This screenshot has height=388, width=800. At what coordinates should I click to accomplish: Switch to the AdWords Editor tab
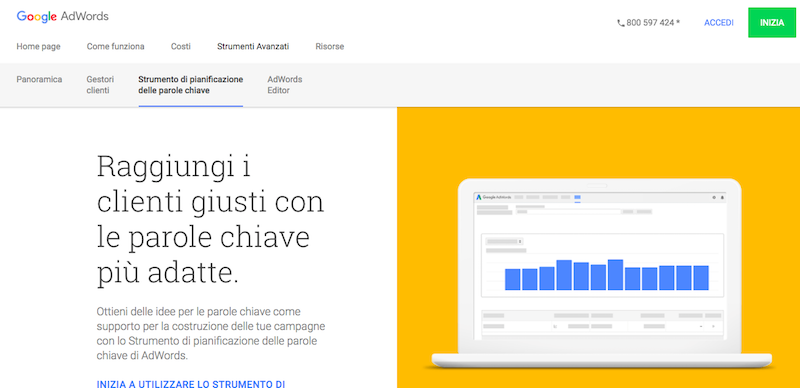pos(285,85)
